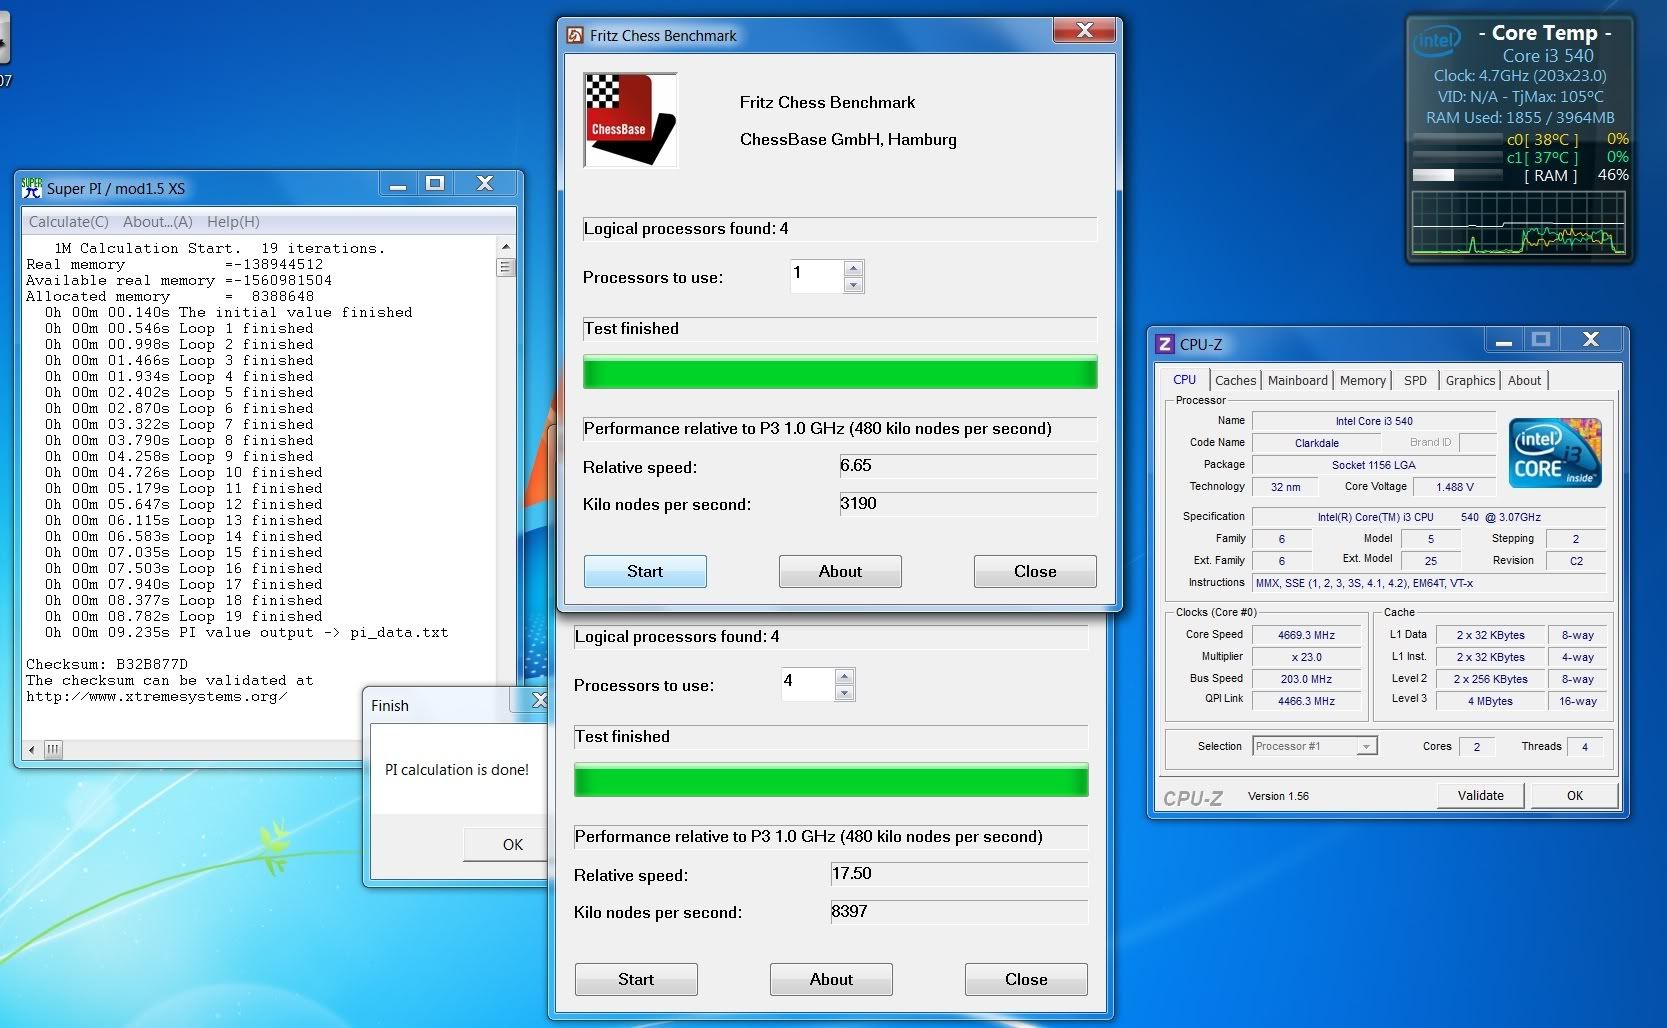Click the Kilo nodes per second value 3190
The image size is (1667, 1028).
[967, 503]
